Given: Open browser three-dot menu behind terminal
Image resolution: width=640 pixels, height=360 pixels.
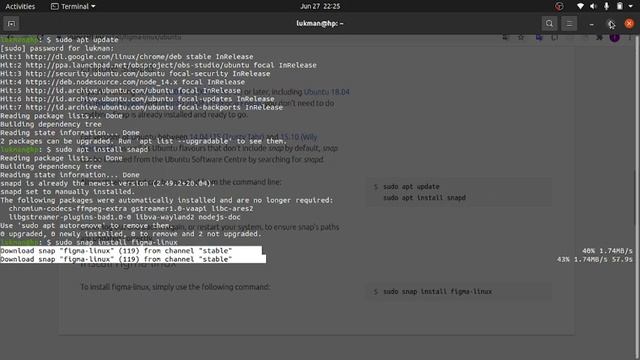Looking at the screenshot, I should (x=630, y=37).
